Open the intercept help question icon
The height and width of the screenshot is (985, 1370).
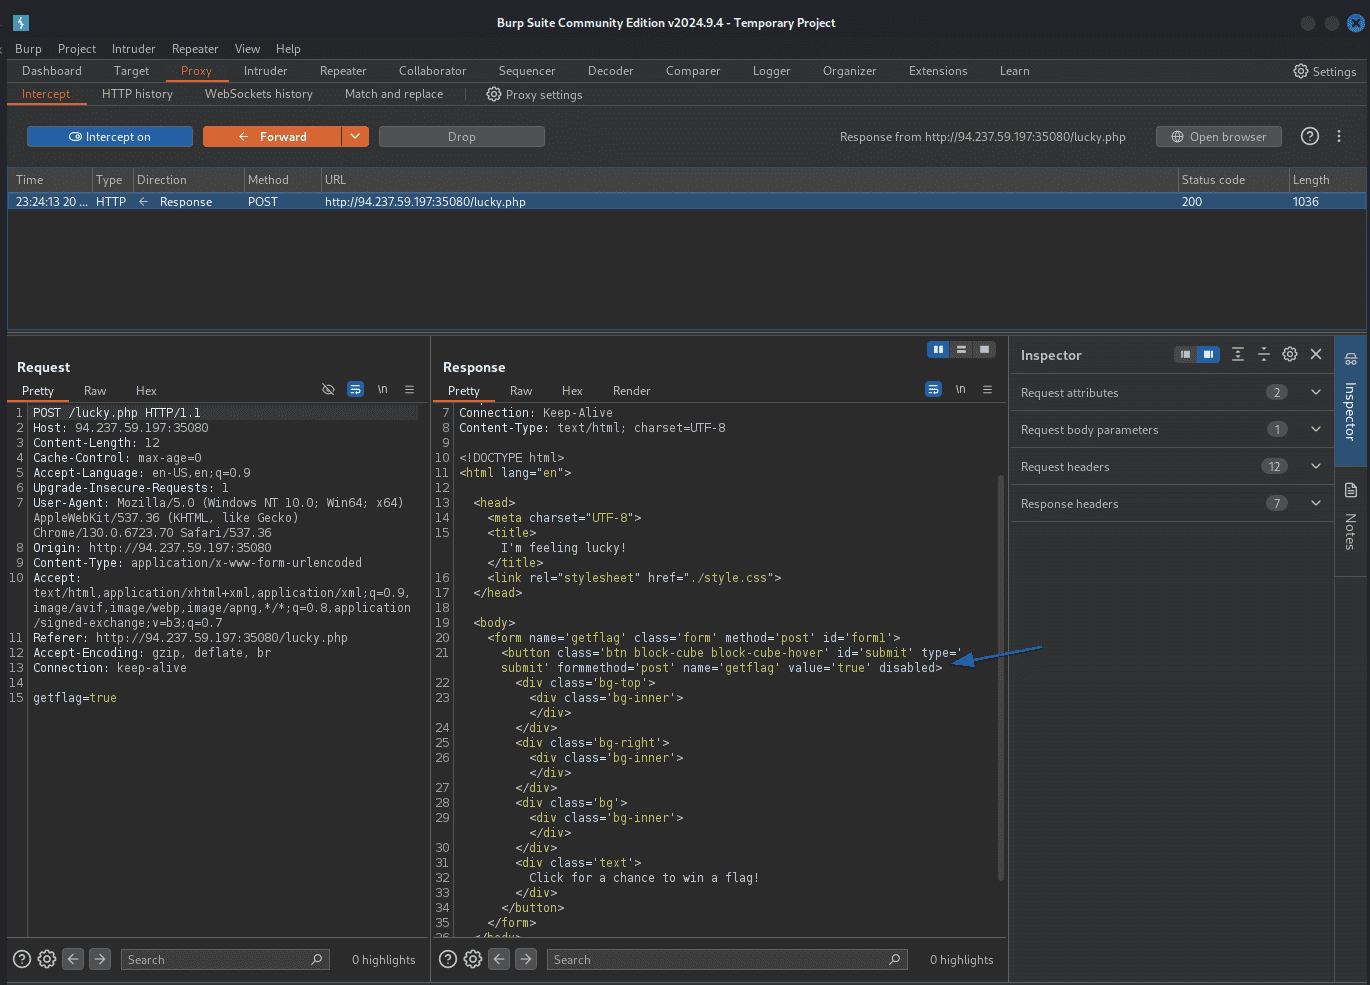1310,136
